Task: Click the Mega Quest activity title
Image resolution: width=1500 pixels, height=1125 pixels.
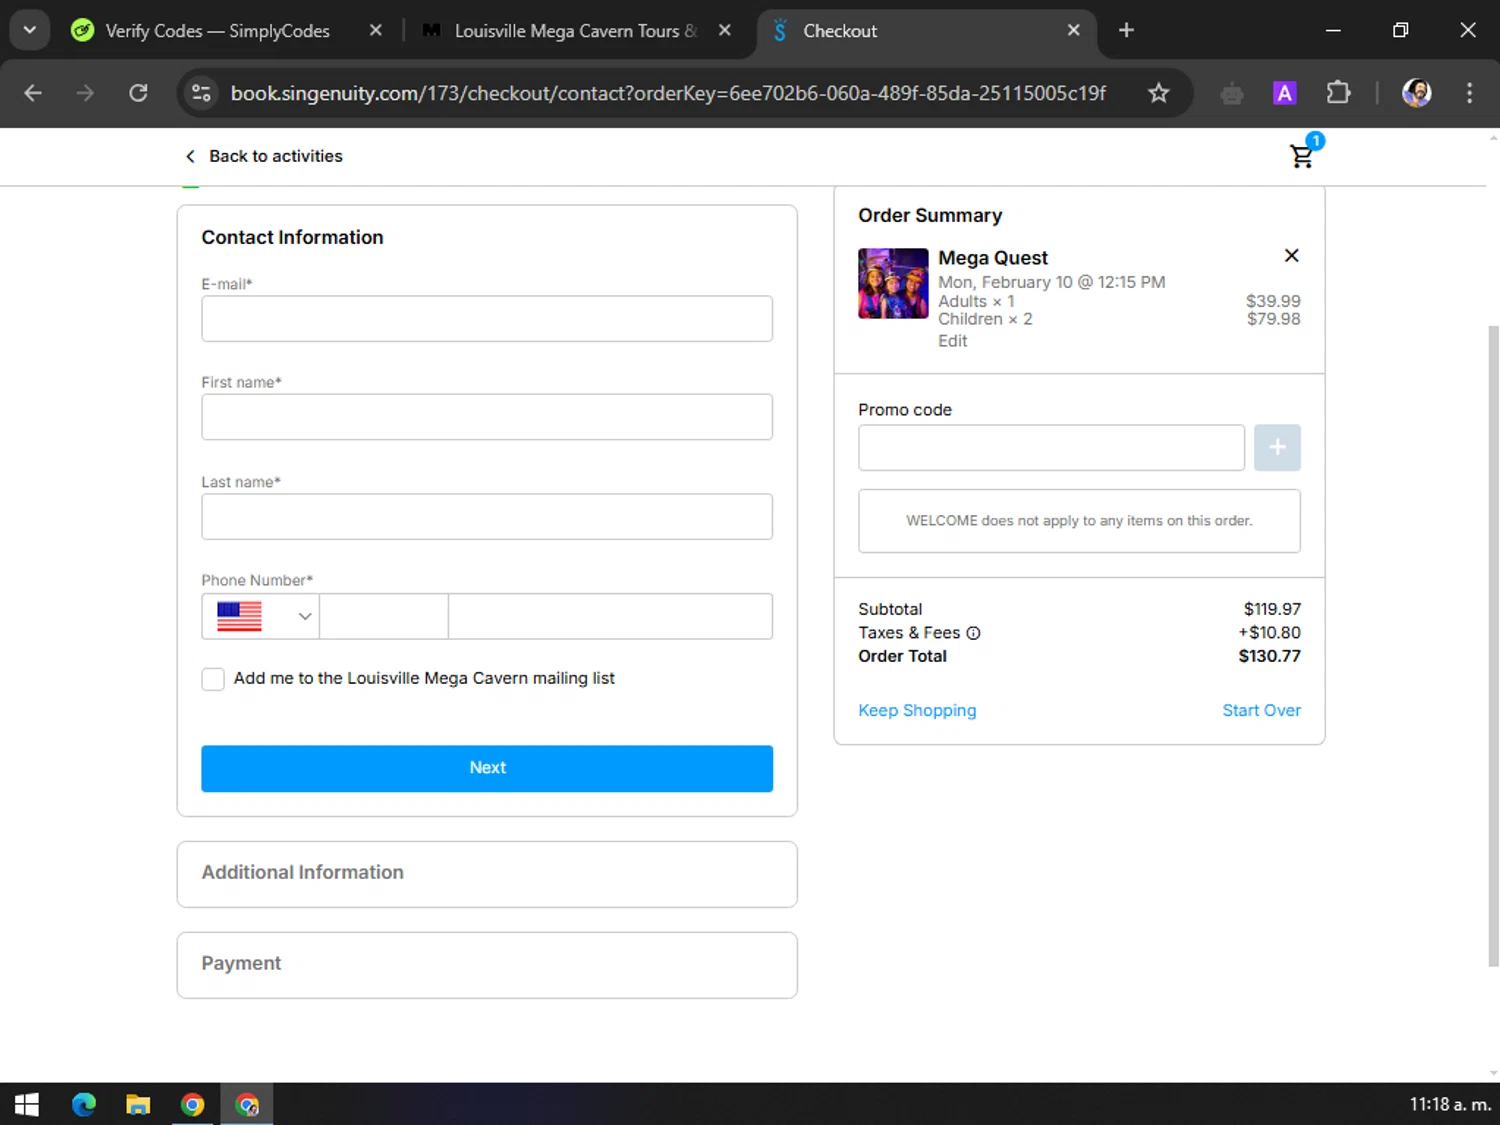Action: point(993,258)
